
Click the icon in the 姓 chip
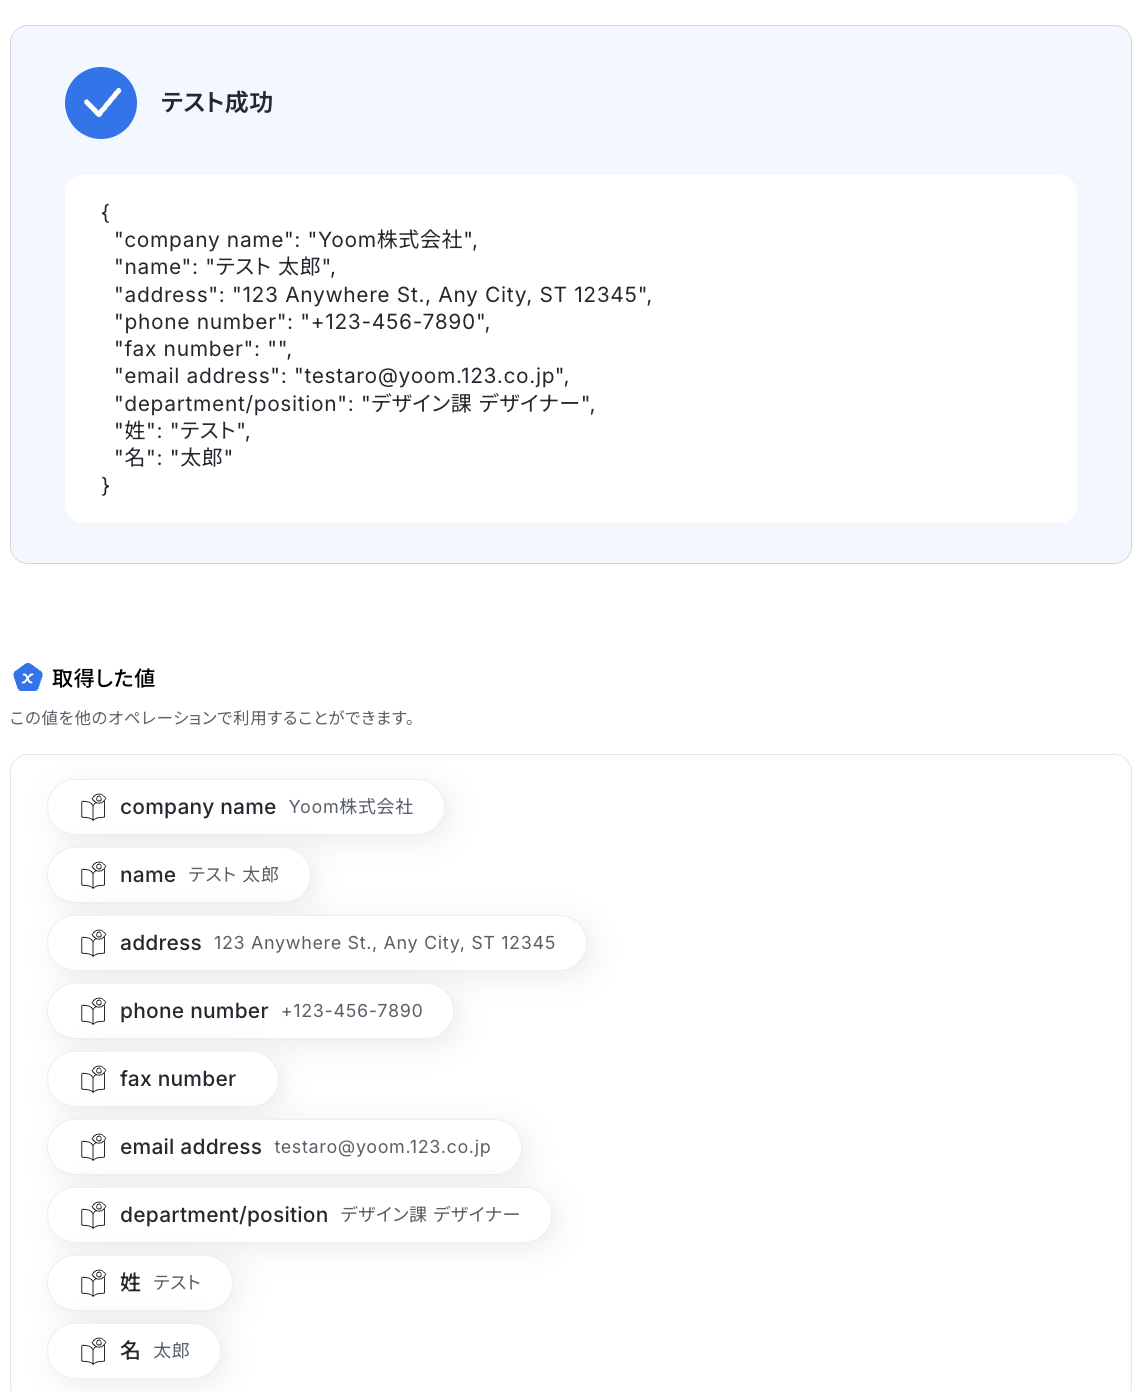point(93,1283)
